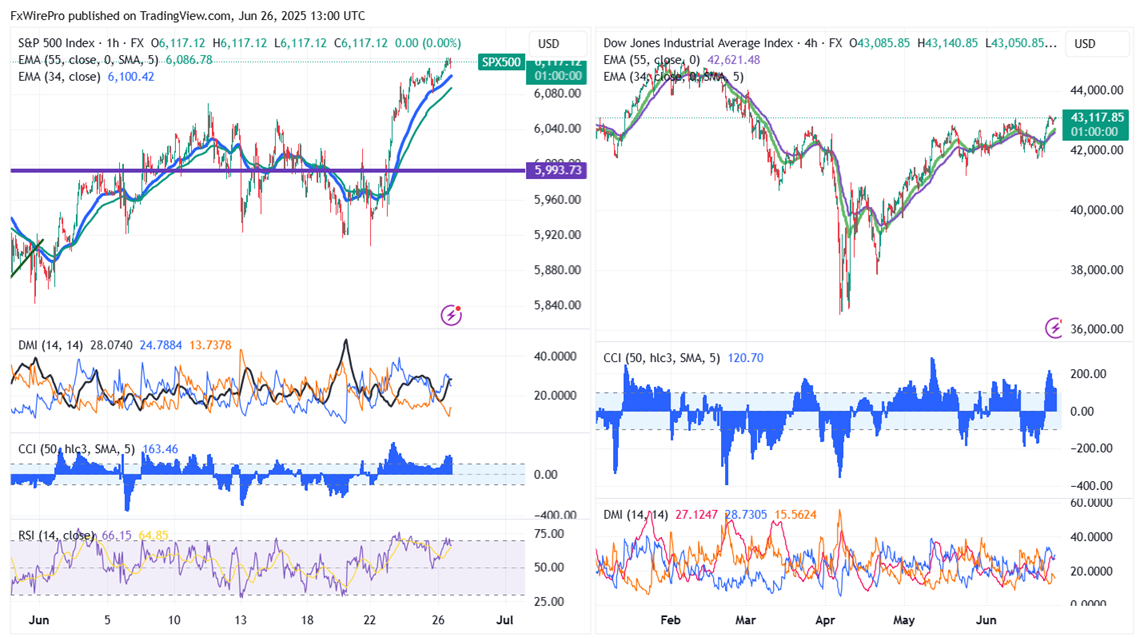This screenshot has height=638, width=1142.
Task: Select the EMA (34, close) legend on S&P chart
Action: pos(59,76)
